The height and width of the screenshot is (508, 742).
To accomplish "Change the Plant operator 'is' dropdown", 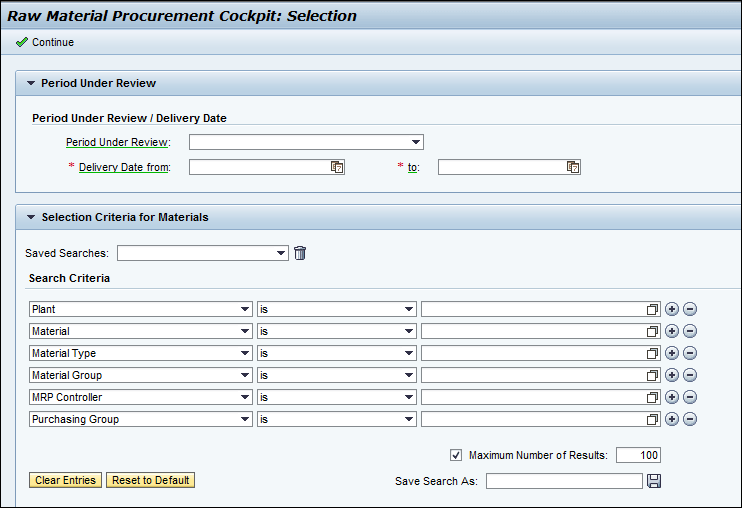I will point(408,310).
